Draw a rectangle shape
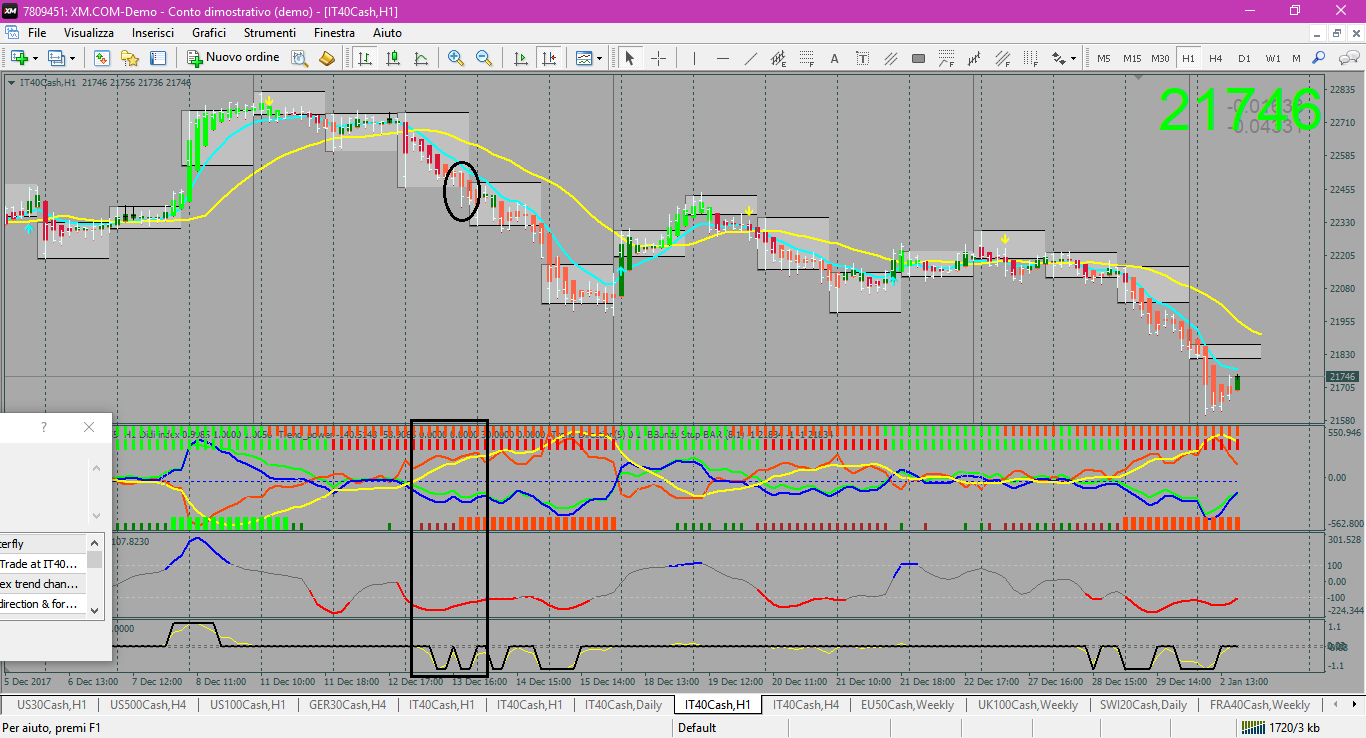 pyautogui.click(x=918, y=58)
